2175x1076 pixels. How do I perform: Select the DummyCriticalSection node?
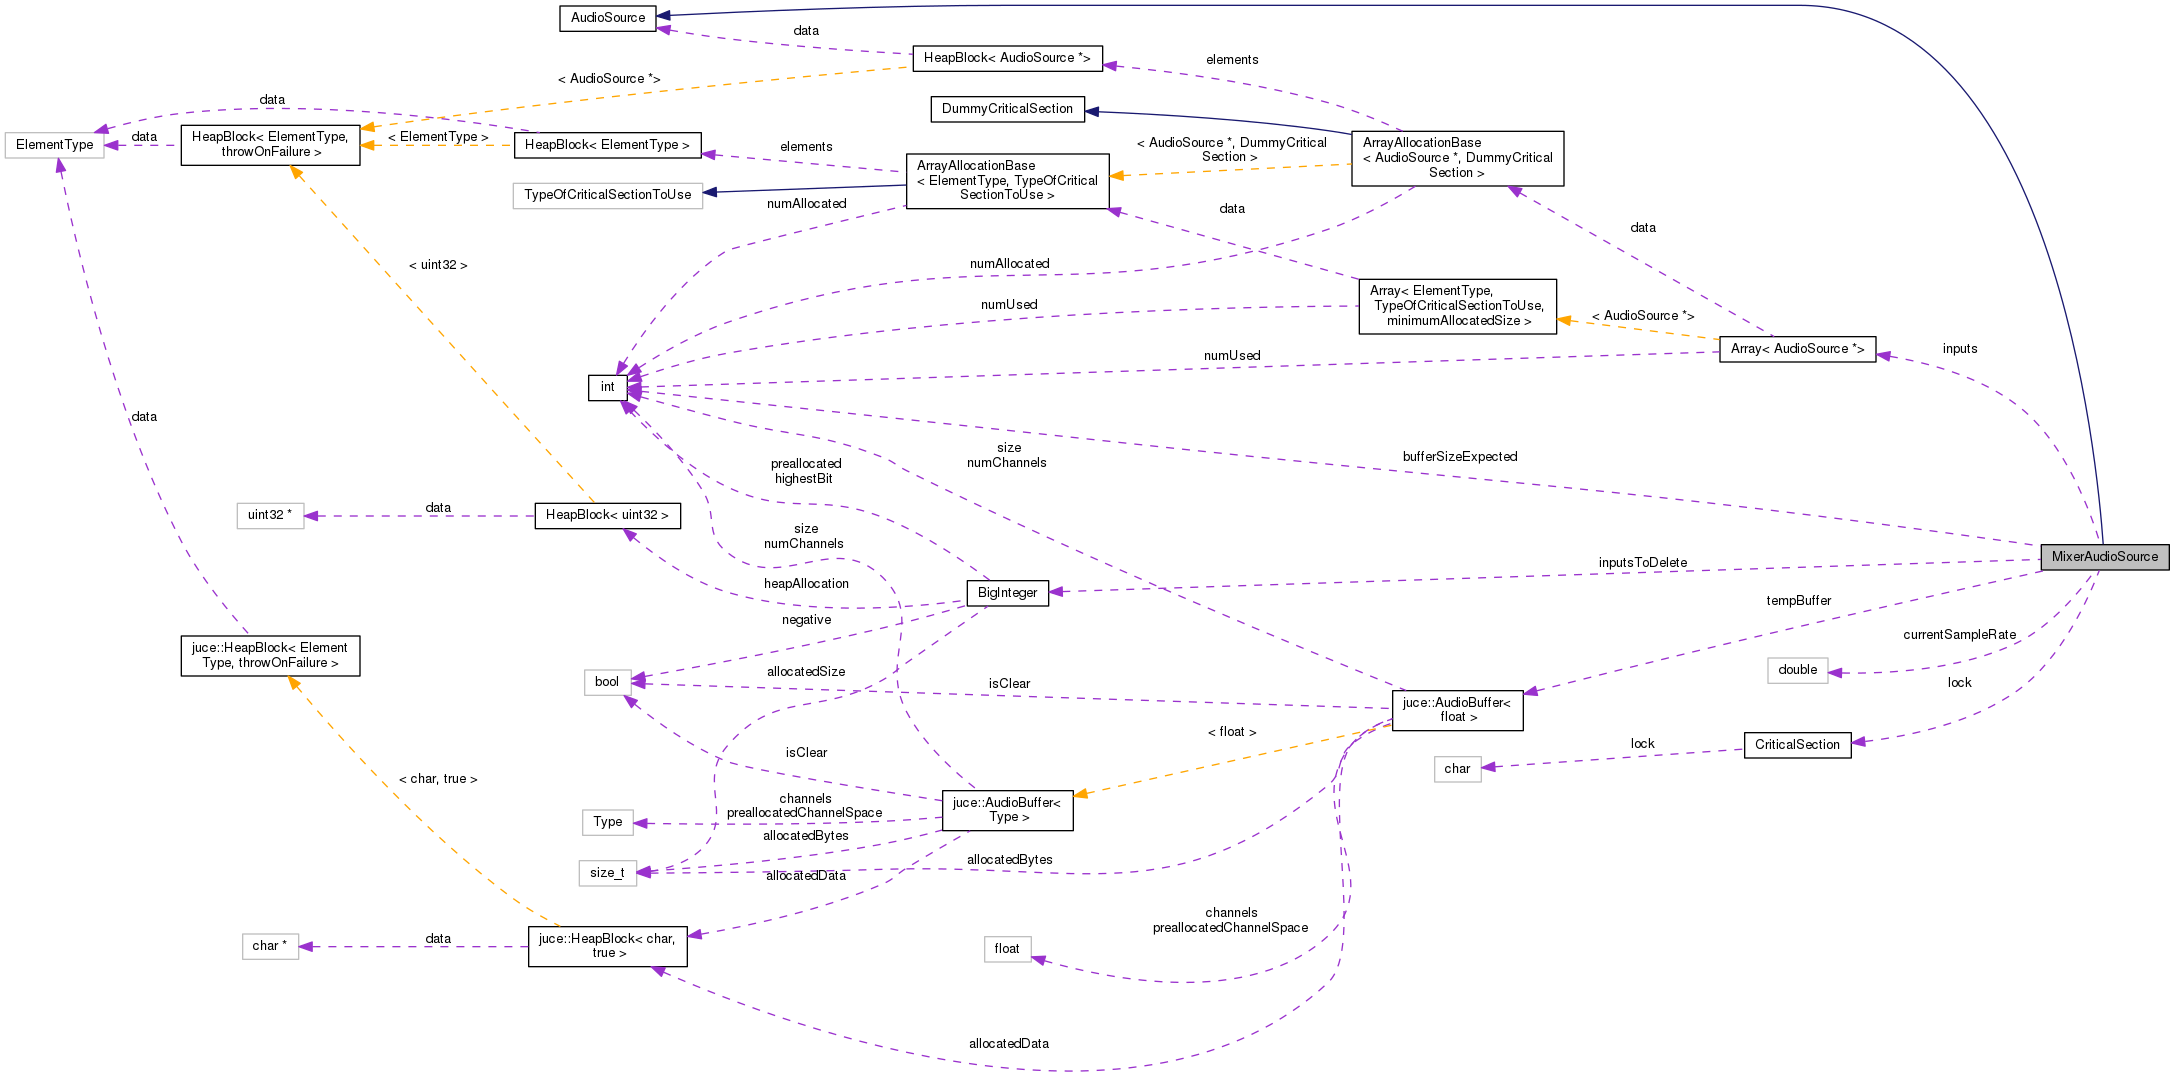[x=1006, y=109]
